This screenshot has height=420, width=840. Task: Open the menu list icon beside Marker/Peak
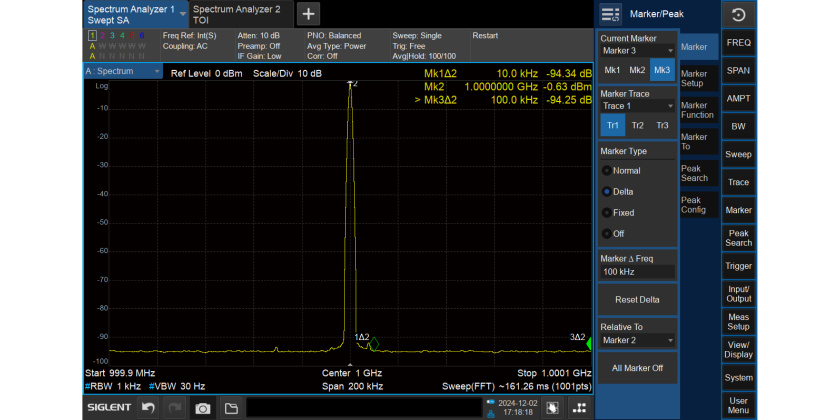609,14
